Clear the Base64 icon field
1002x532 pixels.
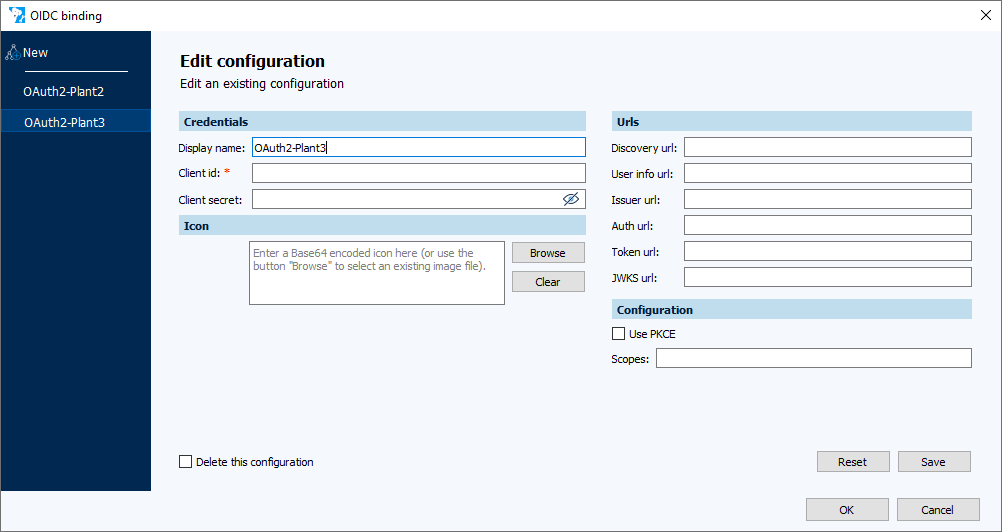coord(548,282)
